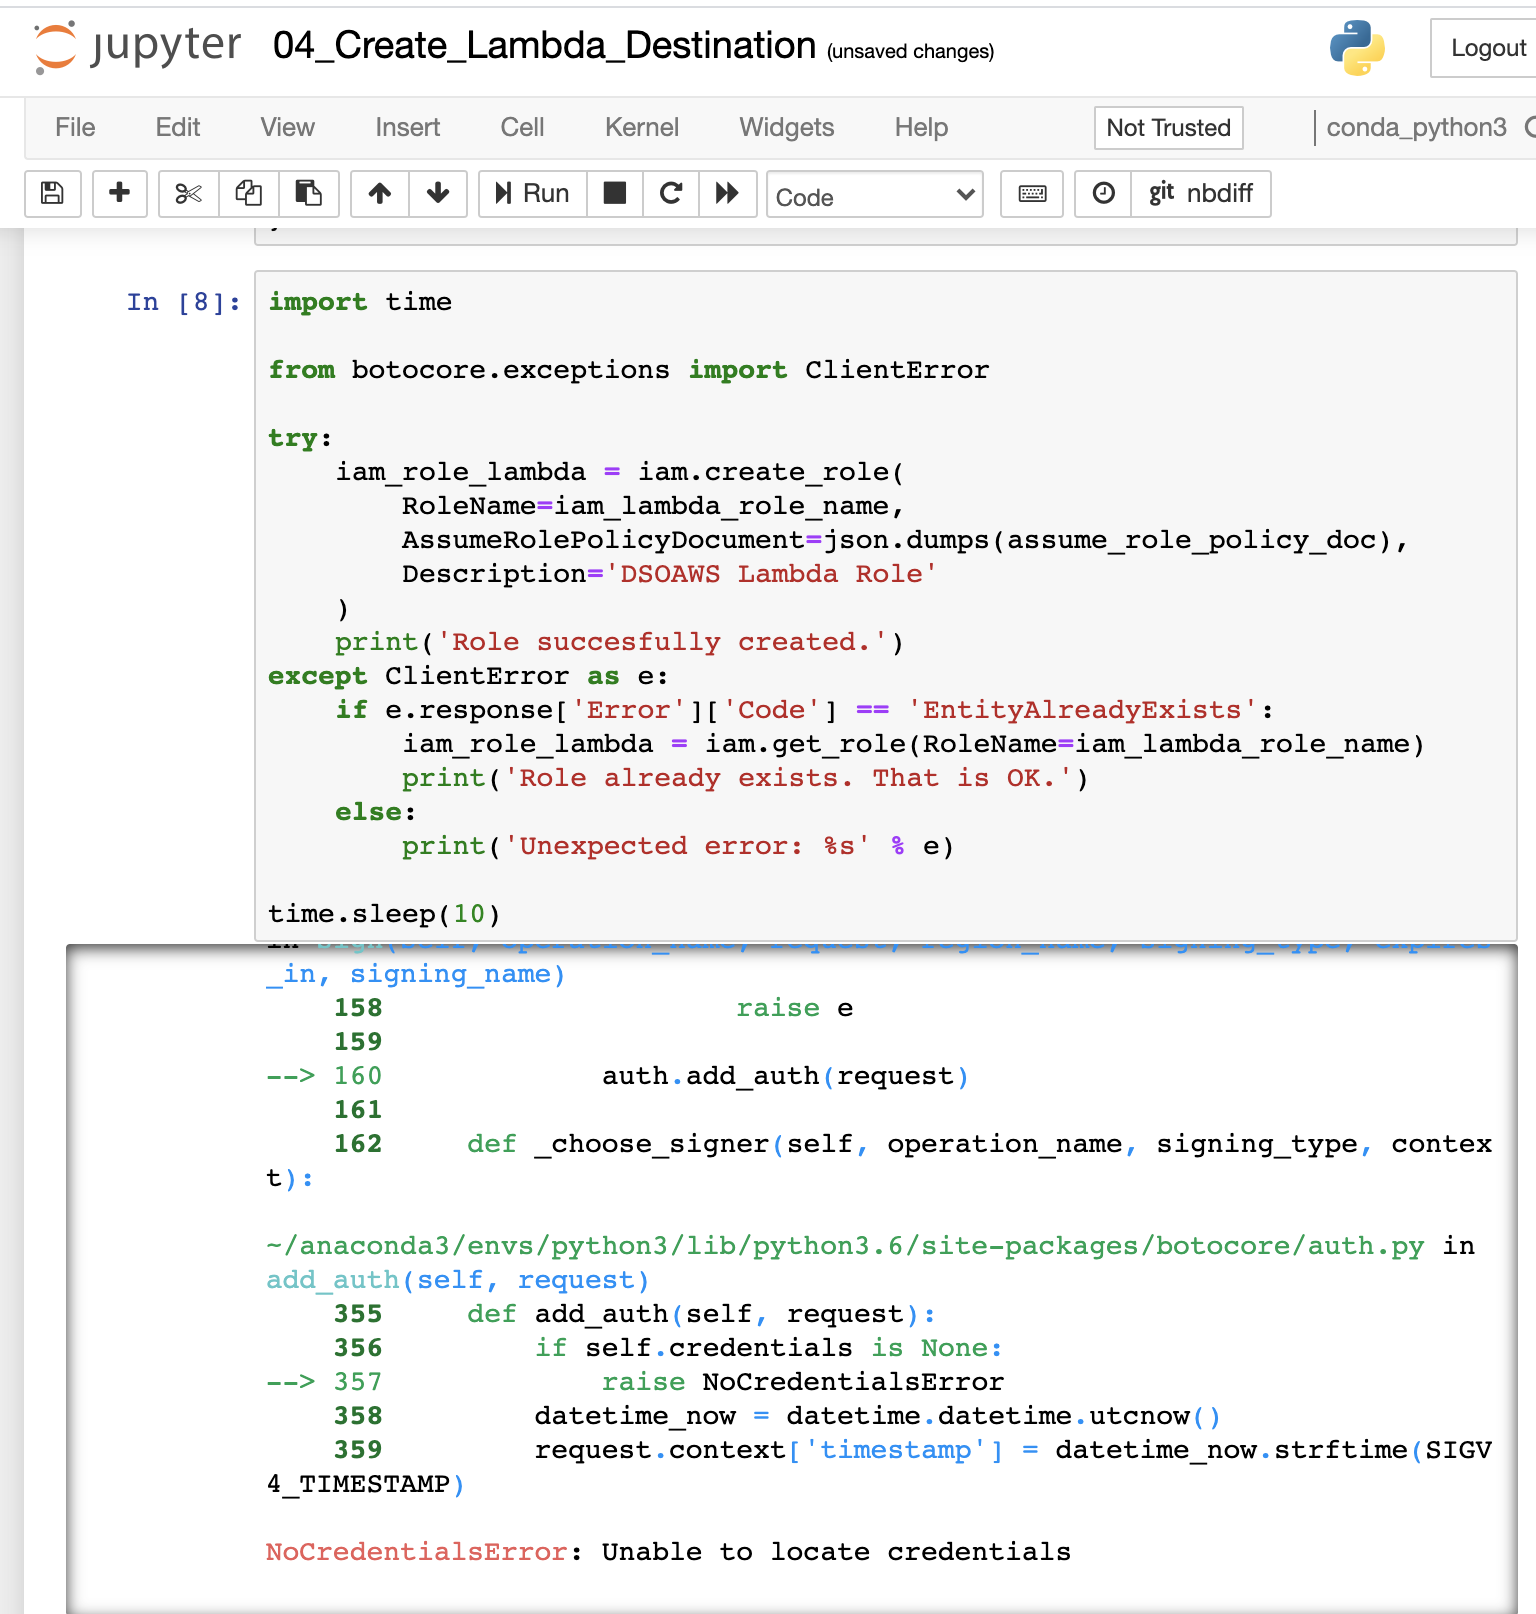The width and height of the screenshot is (1536, 1614).
Task: Restart the kernel icon
Action: click(x=671, y=193)
